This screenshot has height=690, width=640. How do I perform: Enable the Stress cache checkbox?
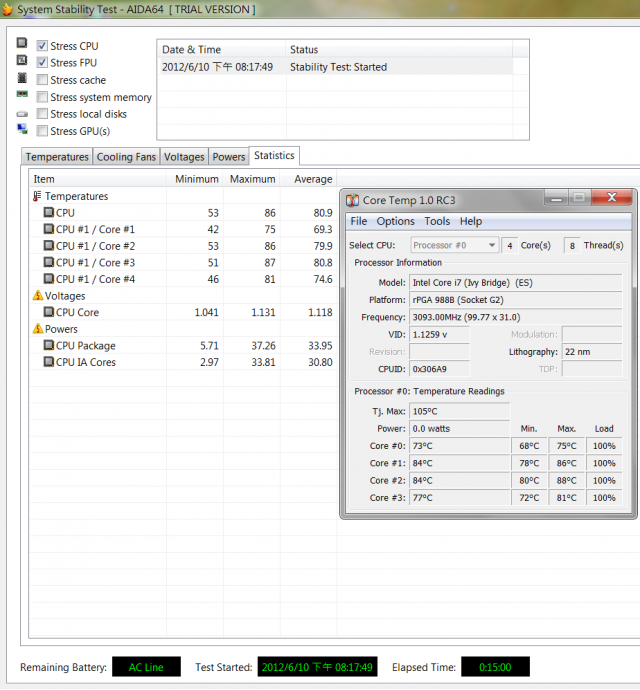coord(42,80)
